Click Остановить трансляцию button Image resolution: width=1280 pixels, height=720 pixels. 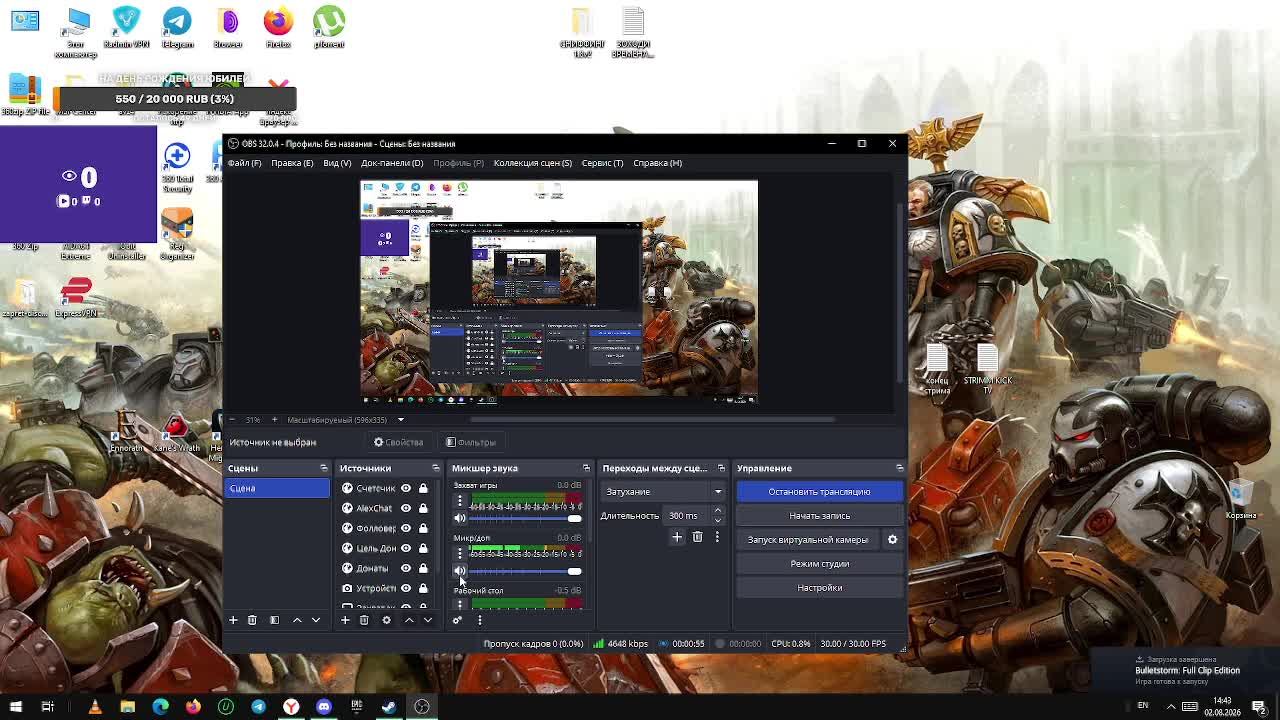tap(820, 492)
